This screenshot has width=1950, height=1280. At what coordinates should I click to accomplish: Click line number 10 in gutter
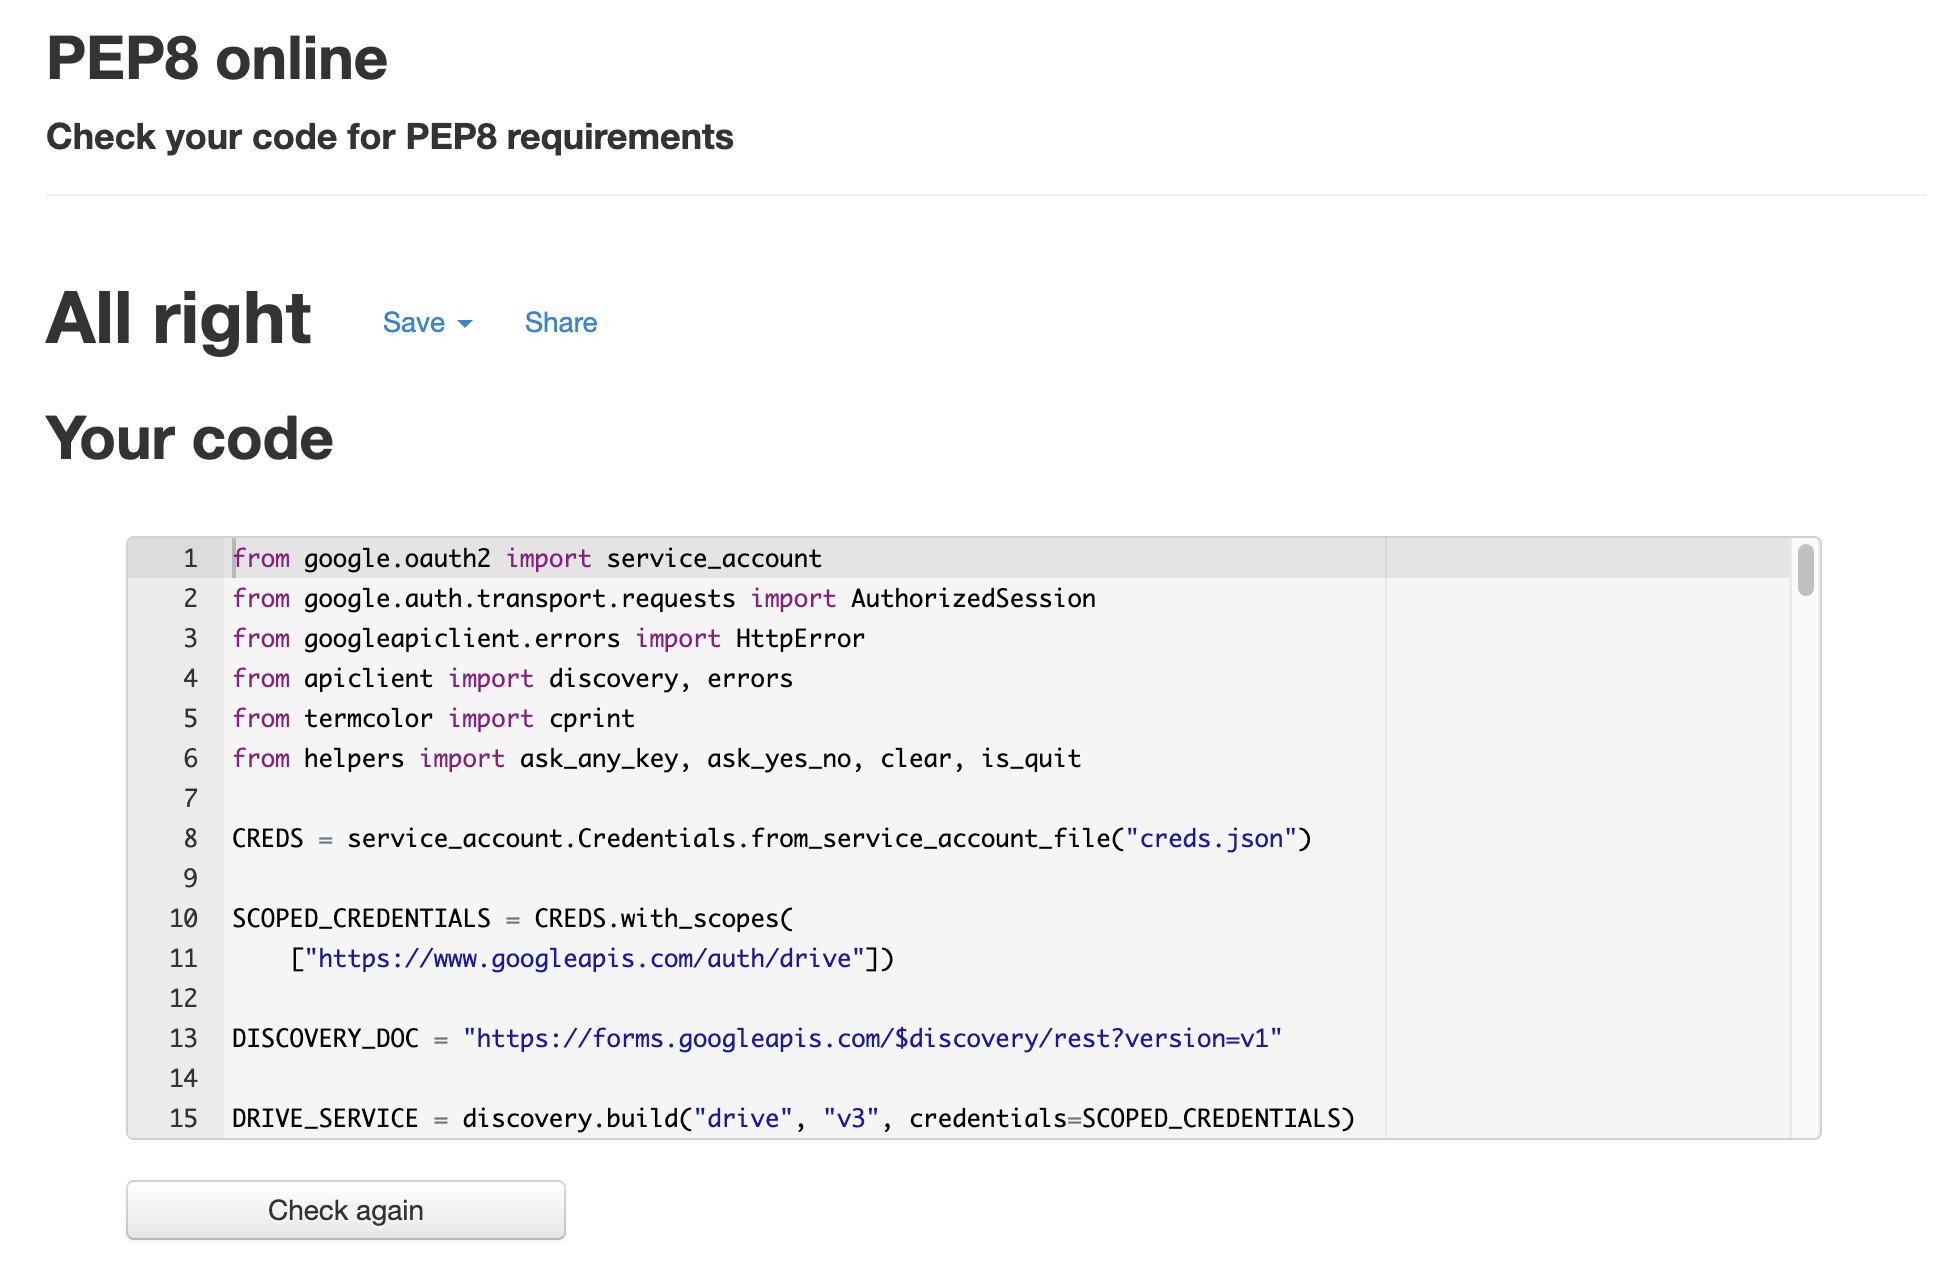click(x=184, y=918)
